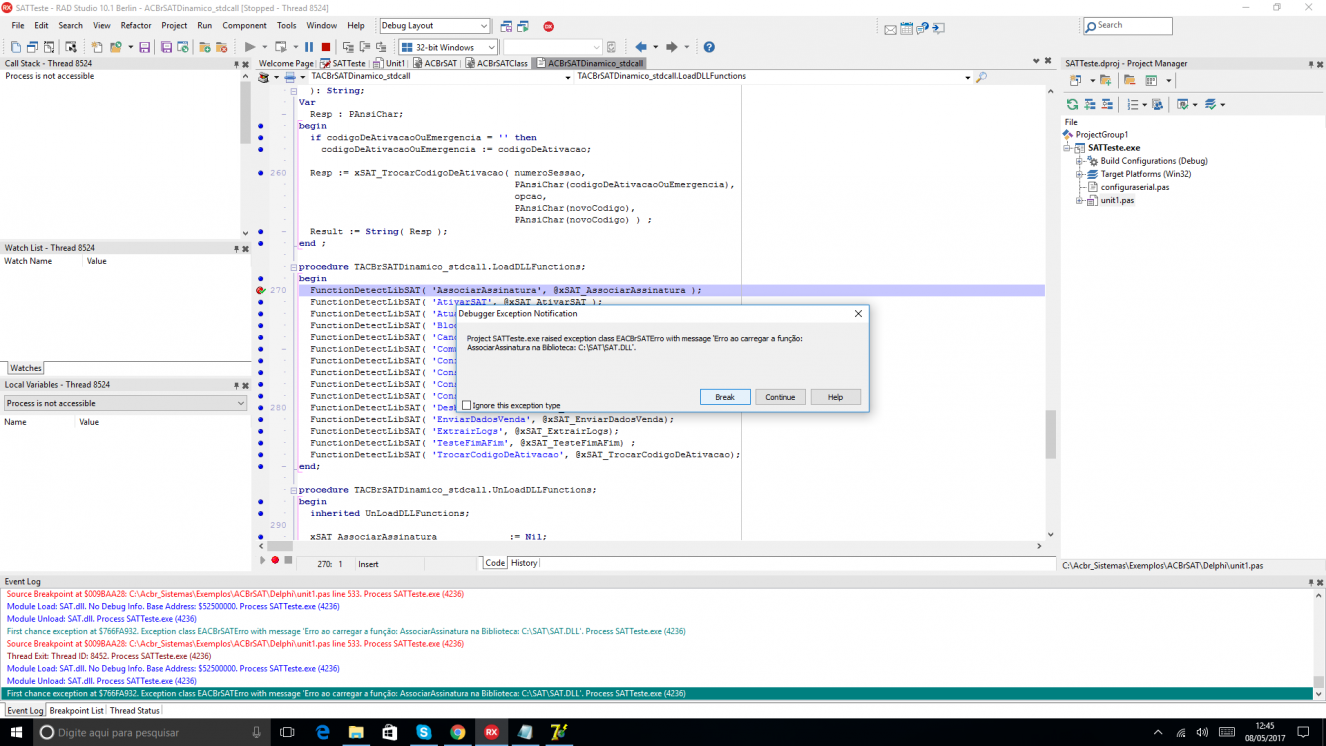1326x746 pixels.
Task: Pin the Project Manager panel
Action: [x=1310, y=64]
